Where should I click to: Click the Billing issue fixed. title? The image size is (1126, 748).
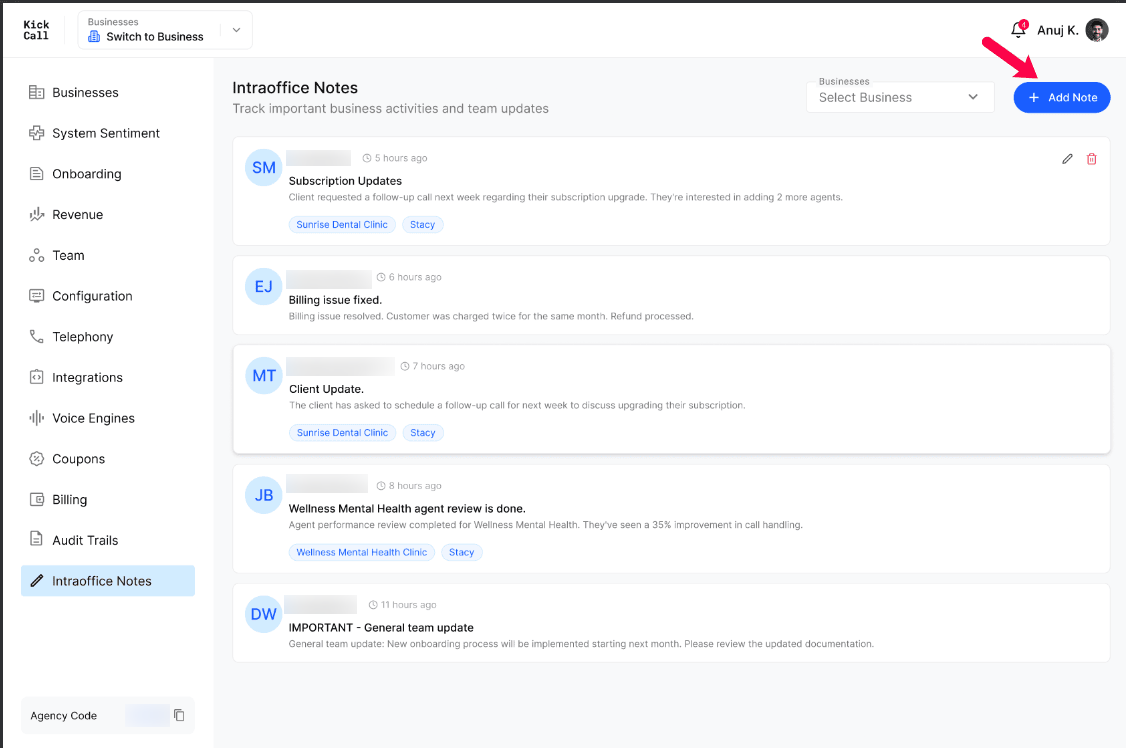[x=335, y=300]
